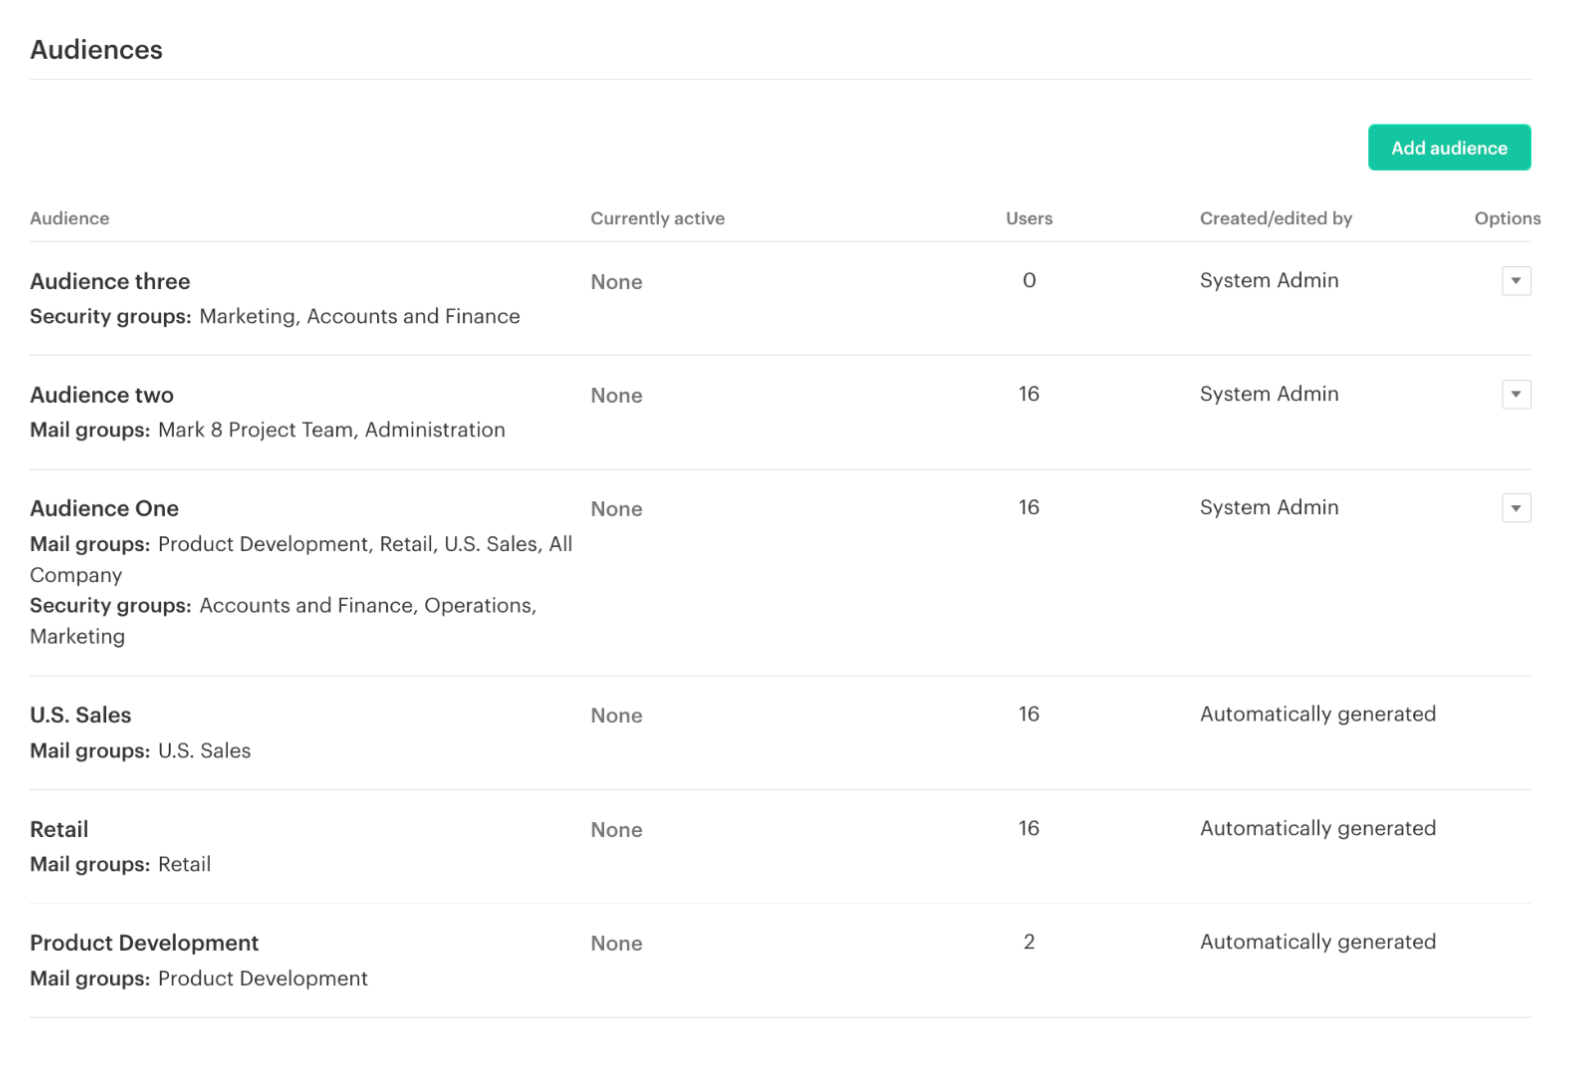Click the Users column header
Viewport: 1592px width, 1072px height.
[x=1028, y=218]
